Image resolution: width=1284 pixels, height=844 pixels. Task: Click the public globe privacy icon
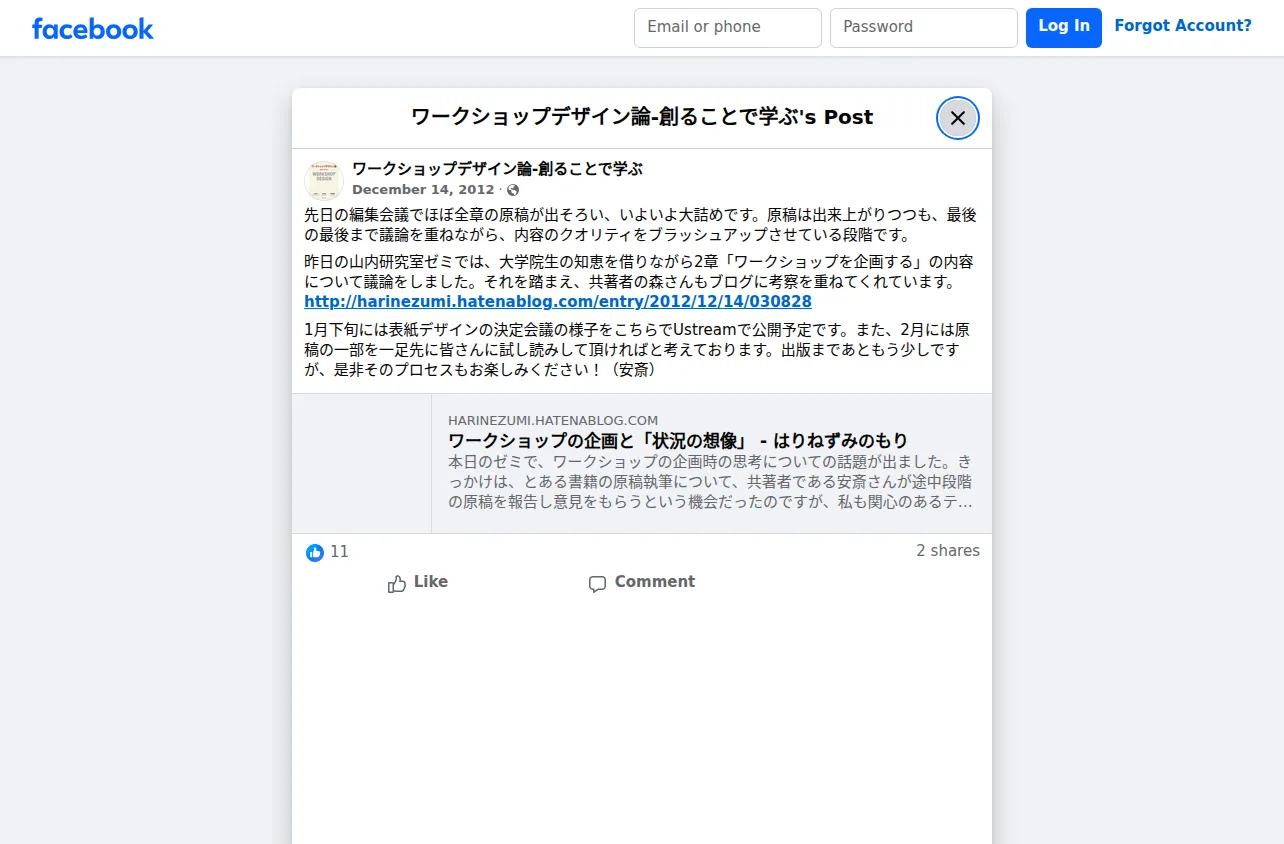coord(513,190)
